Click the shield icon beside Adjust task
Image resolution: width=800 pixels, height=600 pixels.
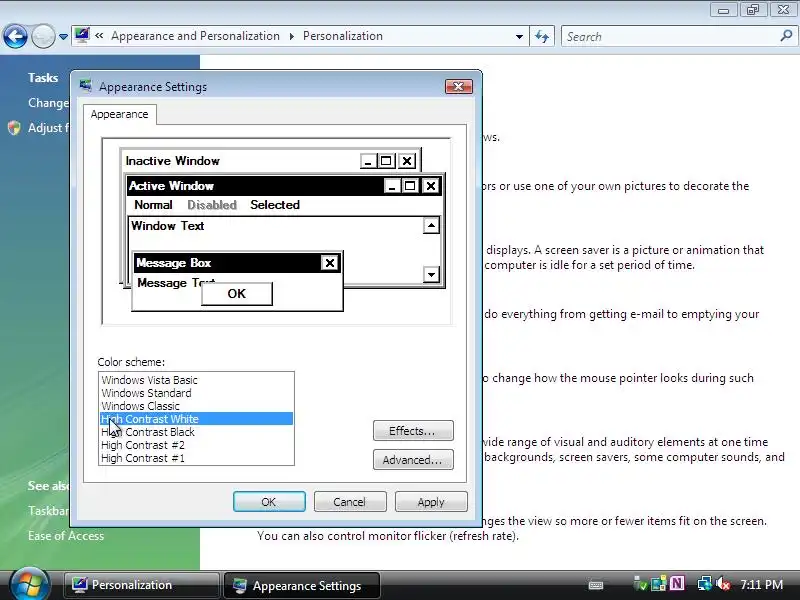point(14,128)
